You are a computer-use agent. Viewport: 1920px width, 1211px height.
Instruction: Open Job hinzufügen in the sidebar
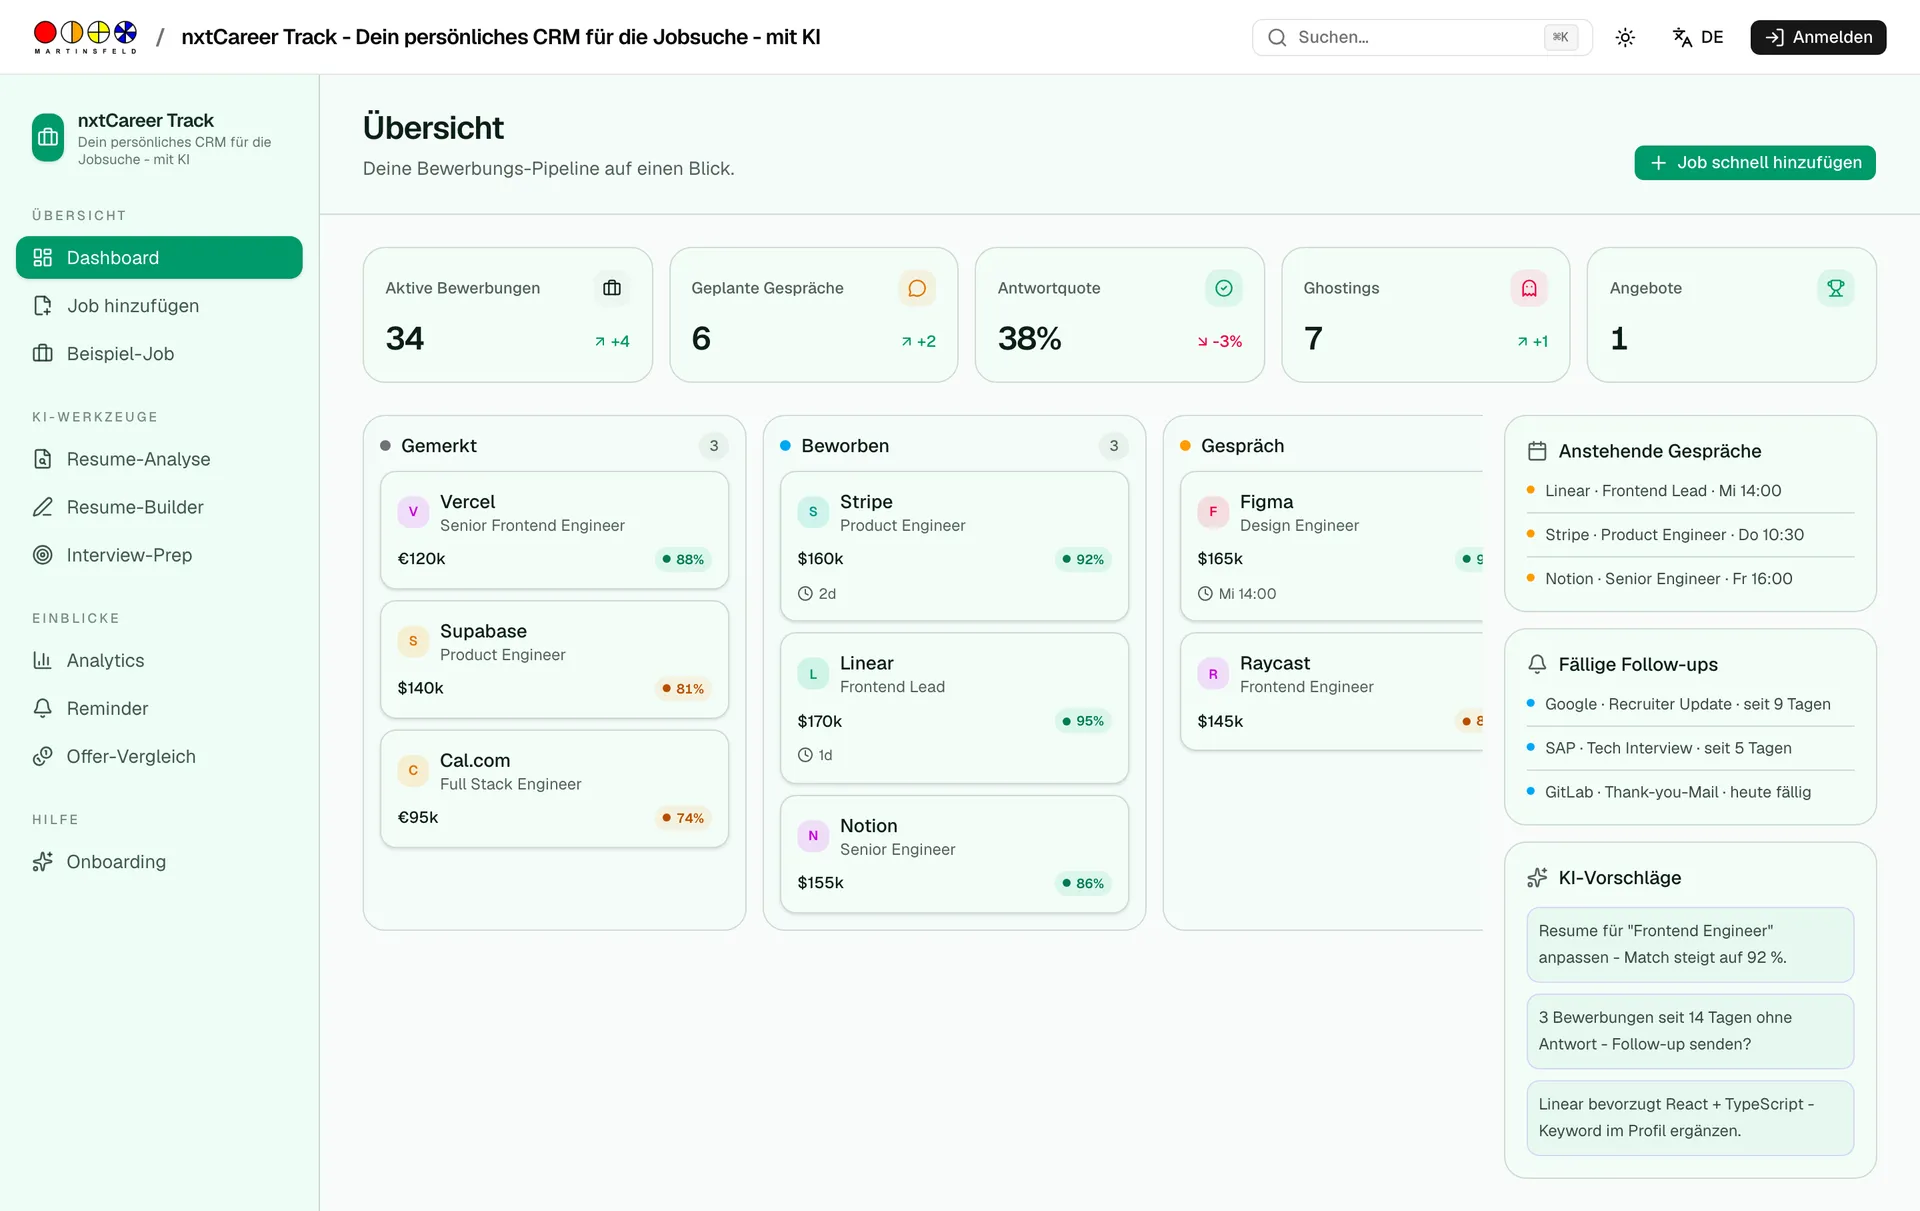point(159,305)
